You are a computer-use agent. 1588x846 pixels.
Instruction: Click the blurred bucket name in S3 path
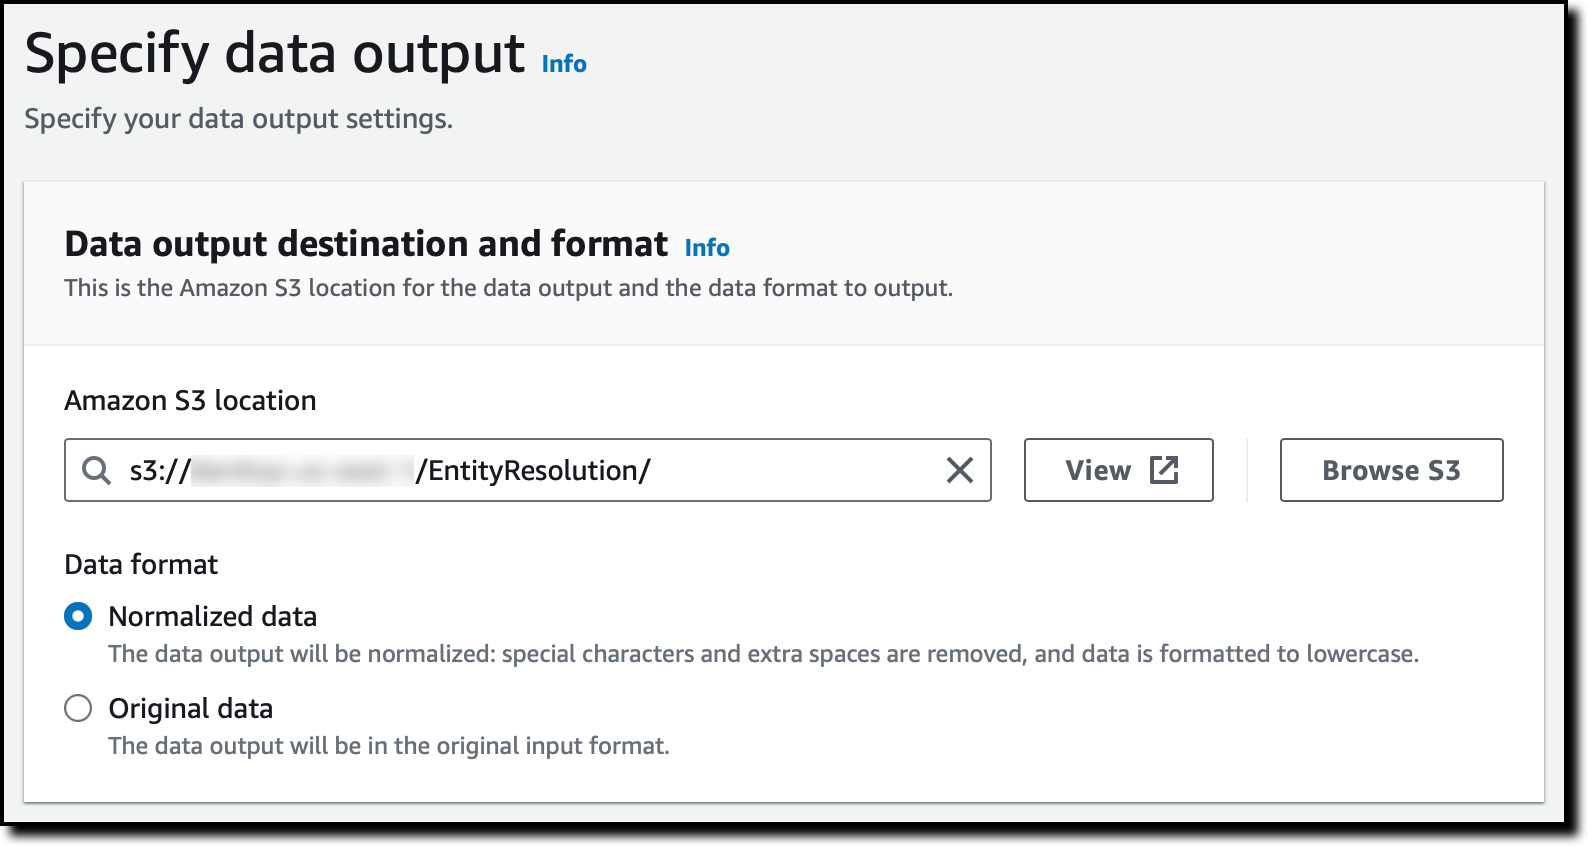302,470
